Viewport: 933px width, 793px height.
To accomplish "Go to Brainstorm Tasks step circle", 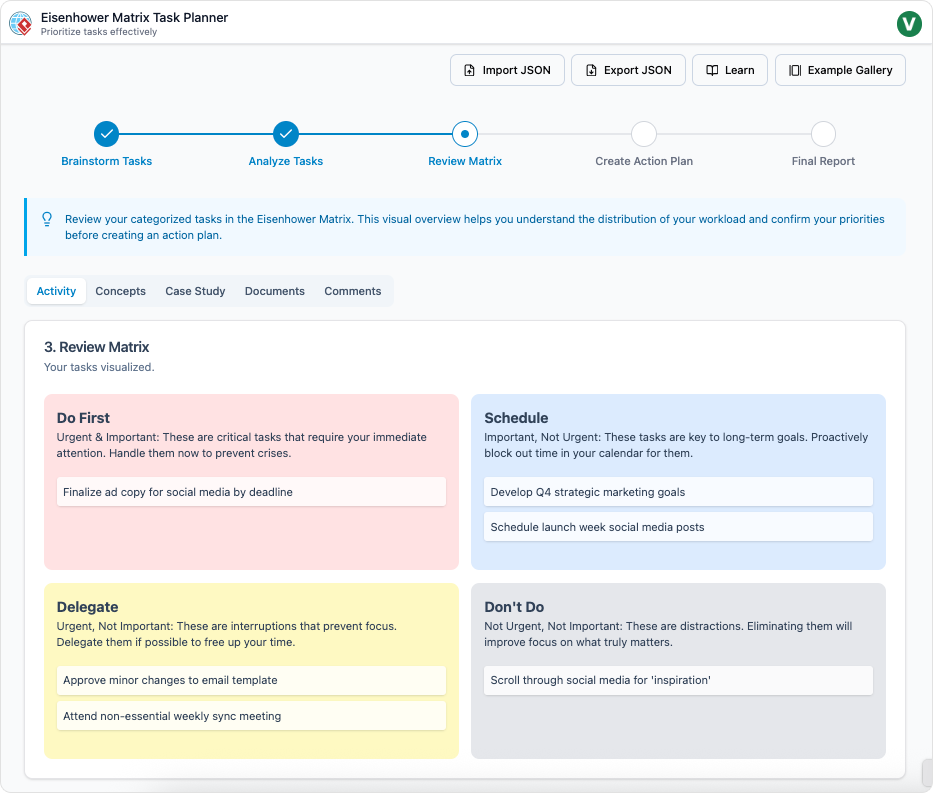I will 106,134.
